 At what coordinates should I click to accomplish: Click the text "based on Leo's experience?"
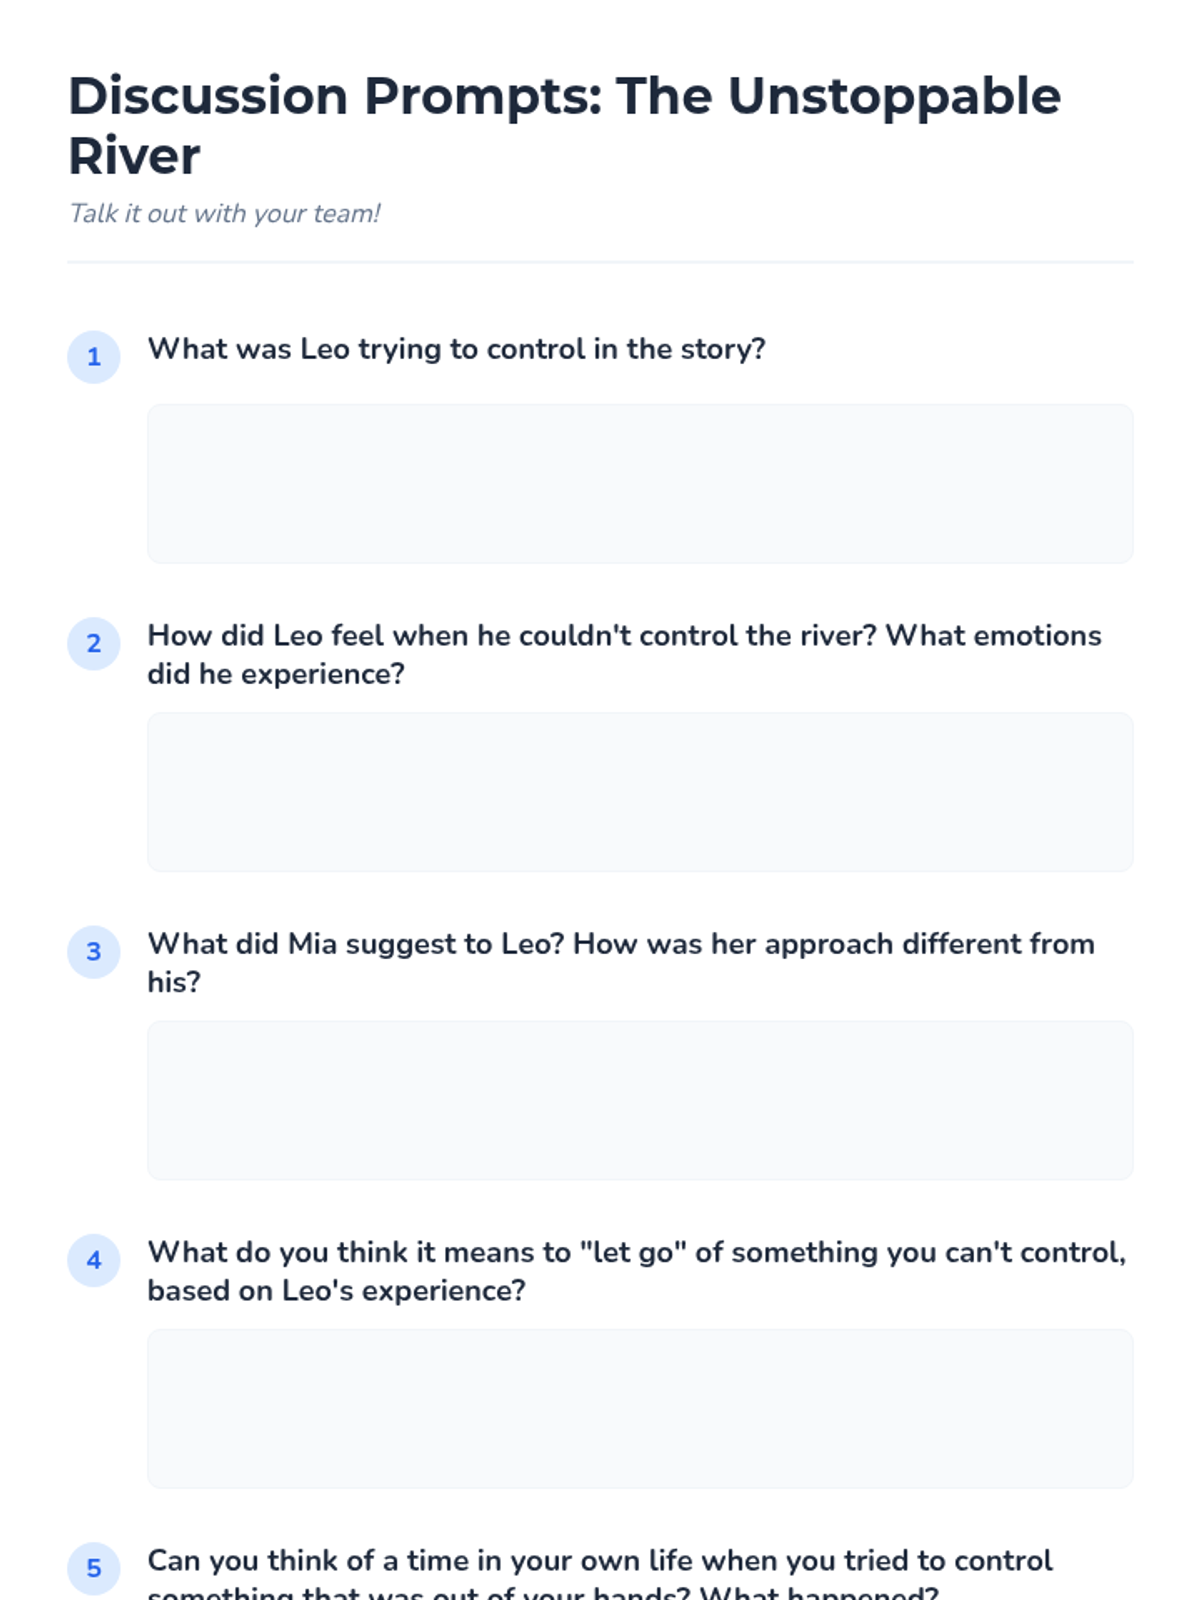[336, 1291]
